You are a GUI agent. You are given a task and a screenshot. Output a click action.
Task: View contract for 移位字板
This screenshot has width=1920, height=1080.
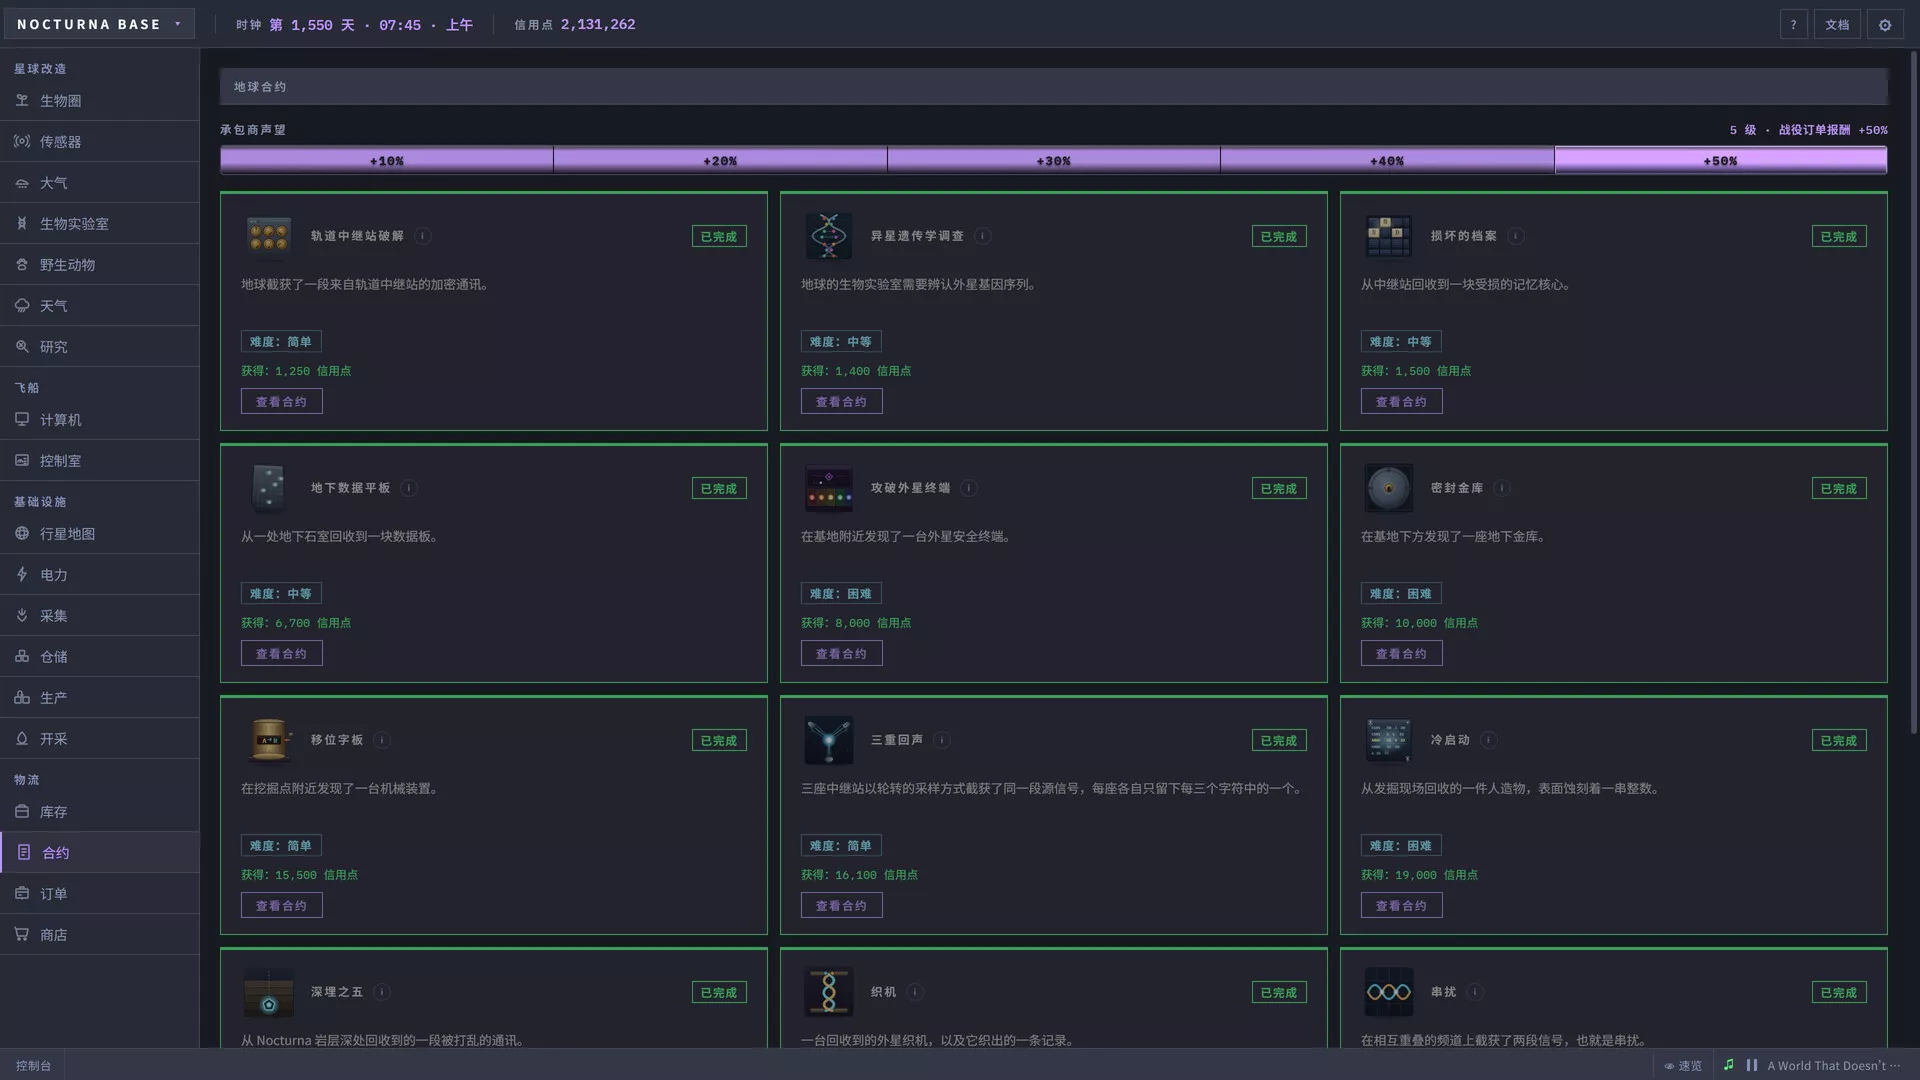[281, 906]
